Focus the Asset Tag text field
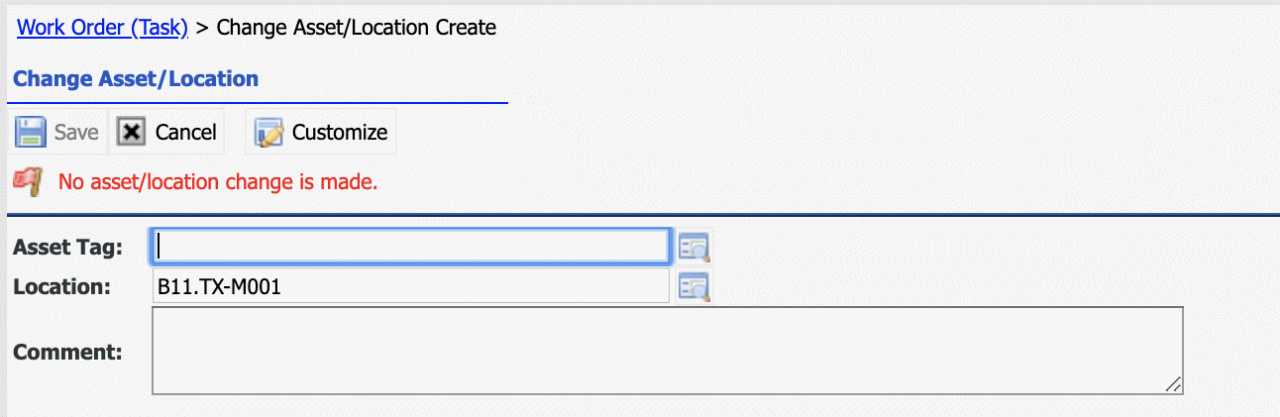The image size is (1280, 417). point(409,245)
